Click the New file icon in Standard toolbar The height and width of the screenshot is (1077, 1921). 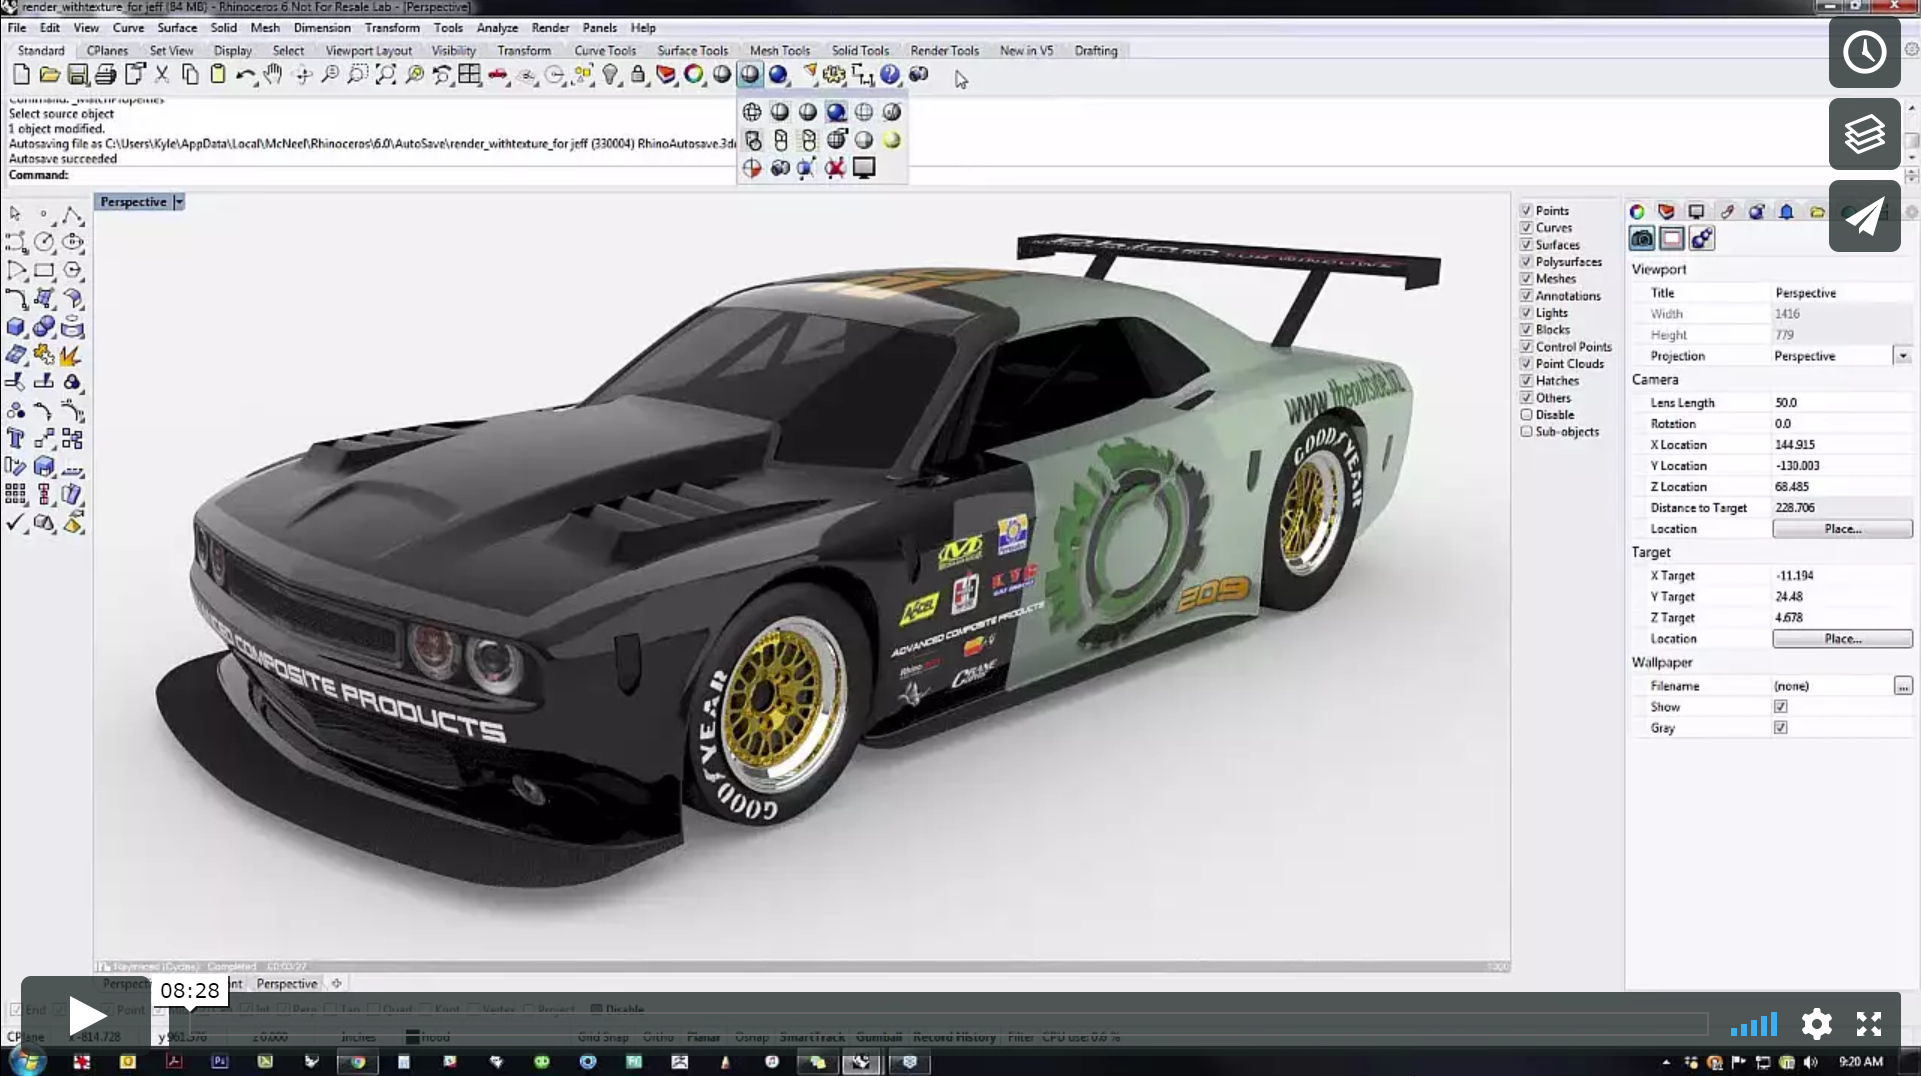21,75
